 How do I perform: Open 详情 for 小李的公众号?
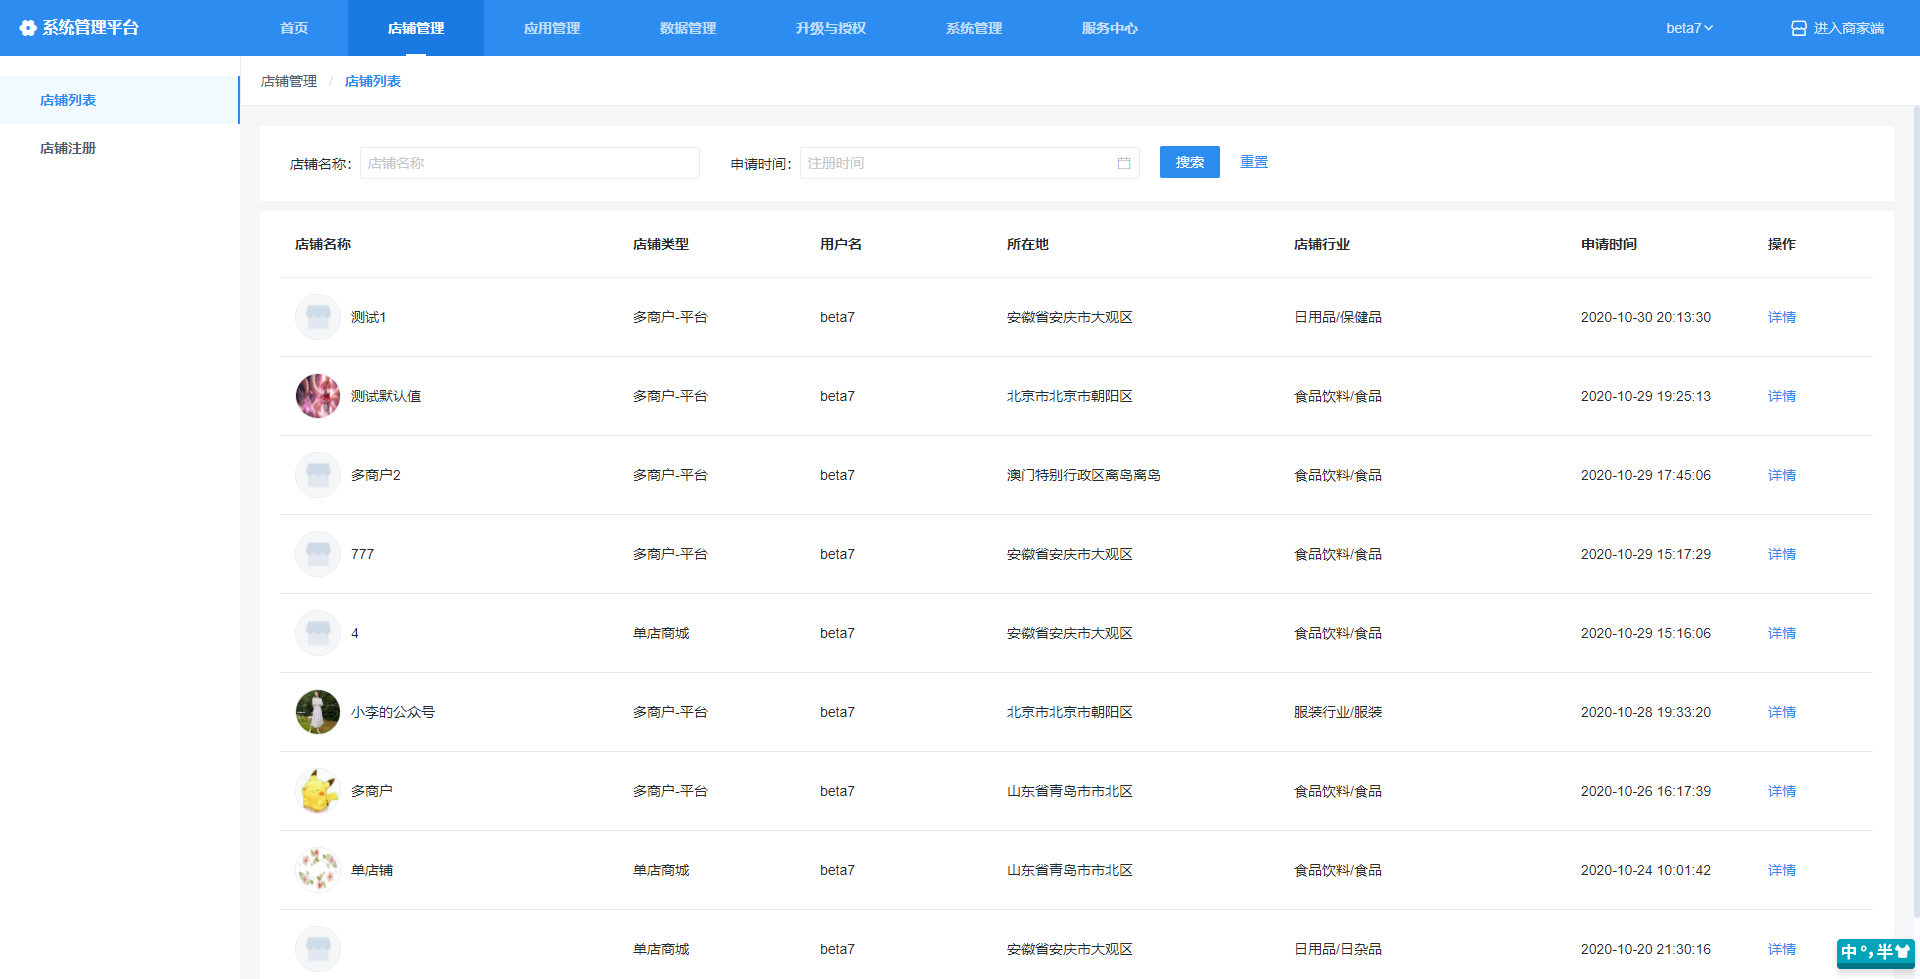[1782, 712]
